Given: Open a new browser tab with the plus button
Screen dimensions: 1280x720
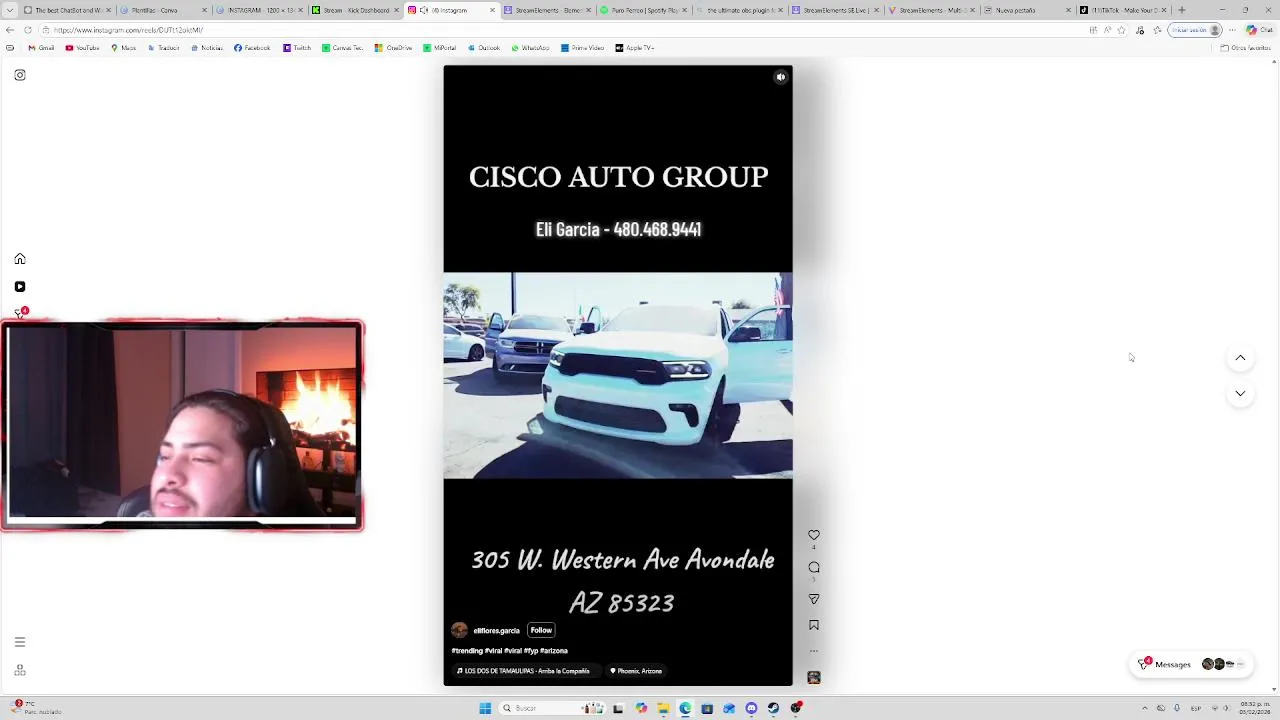Looking at the screenshot, I should 1182,10.
